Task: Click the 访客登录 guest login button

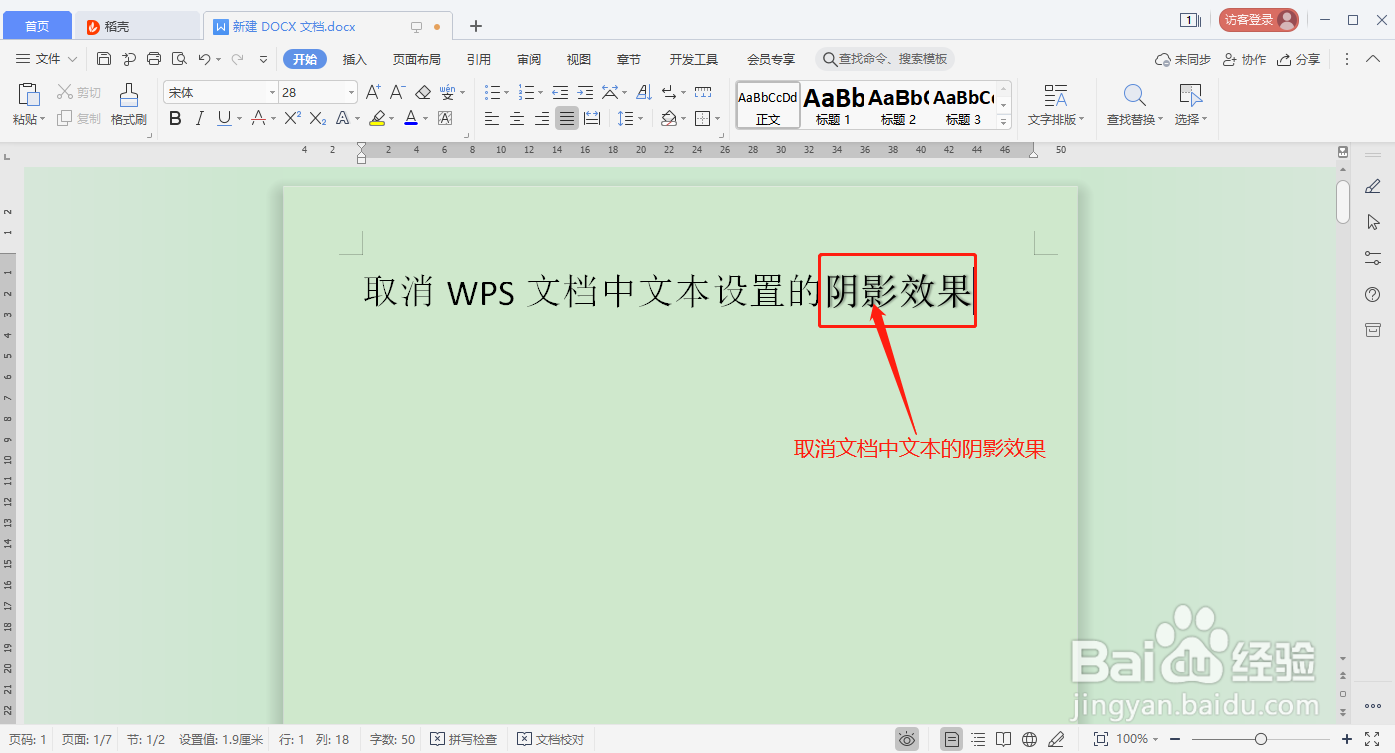Action: point(1259,20)
